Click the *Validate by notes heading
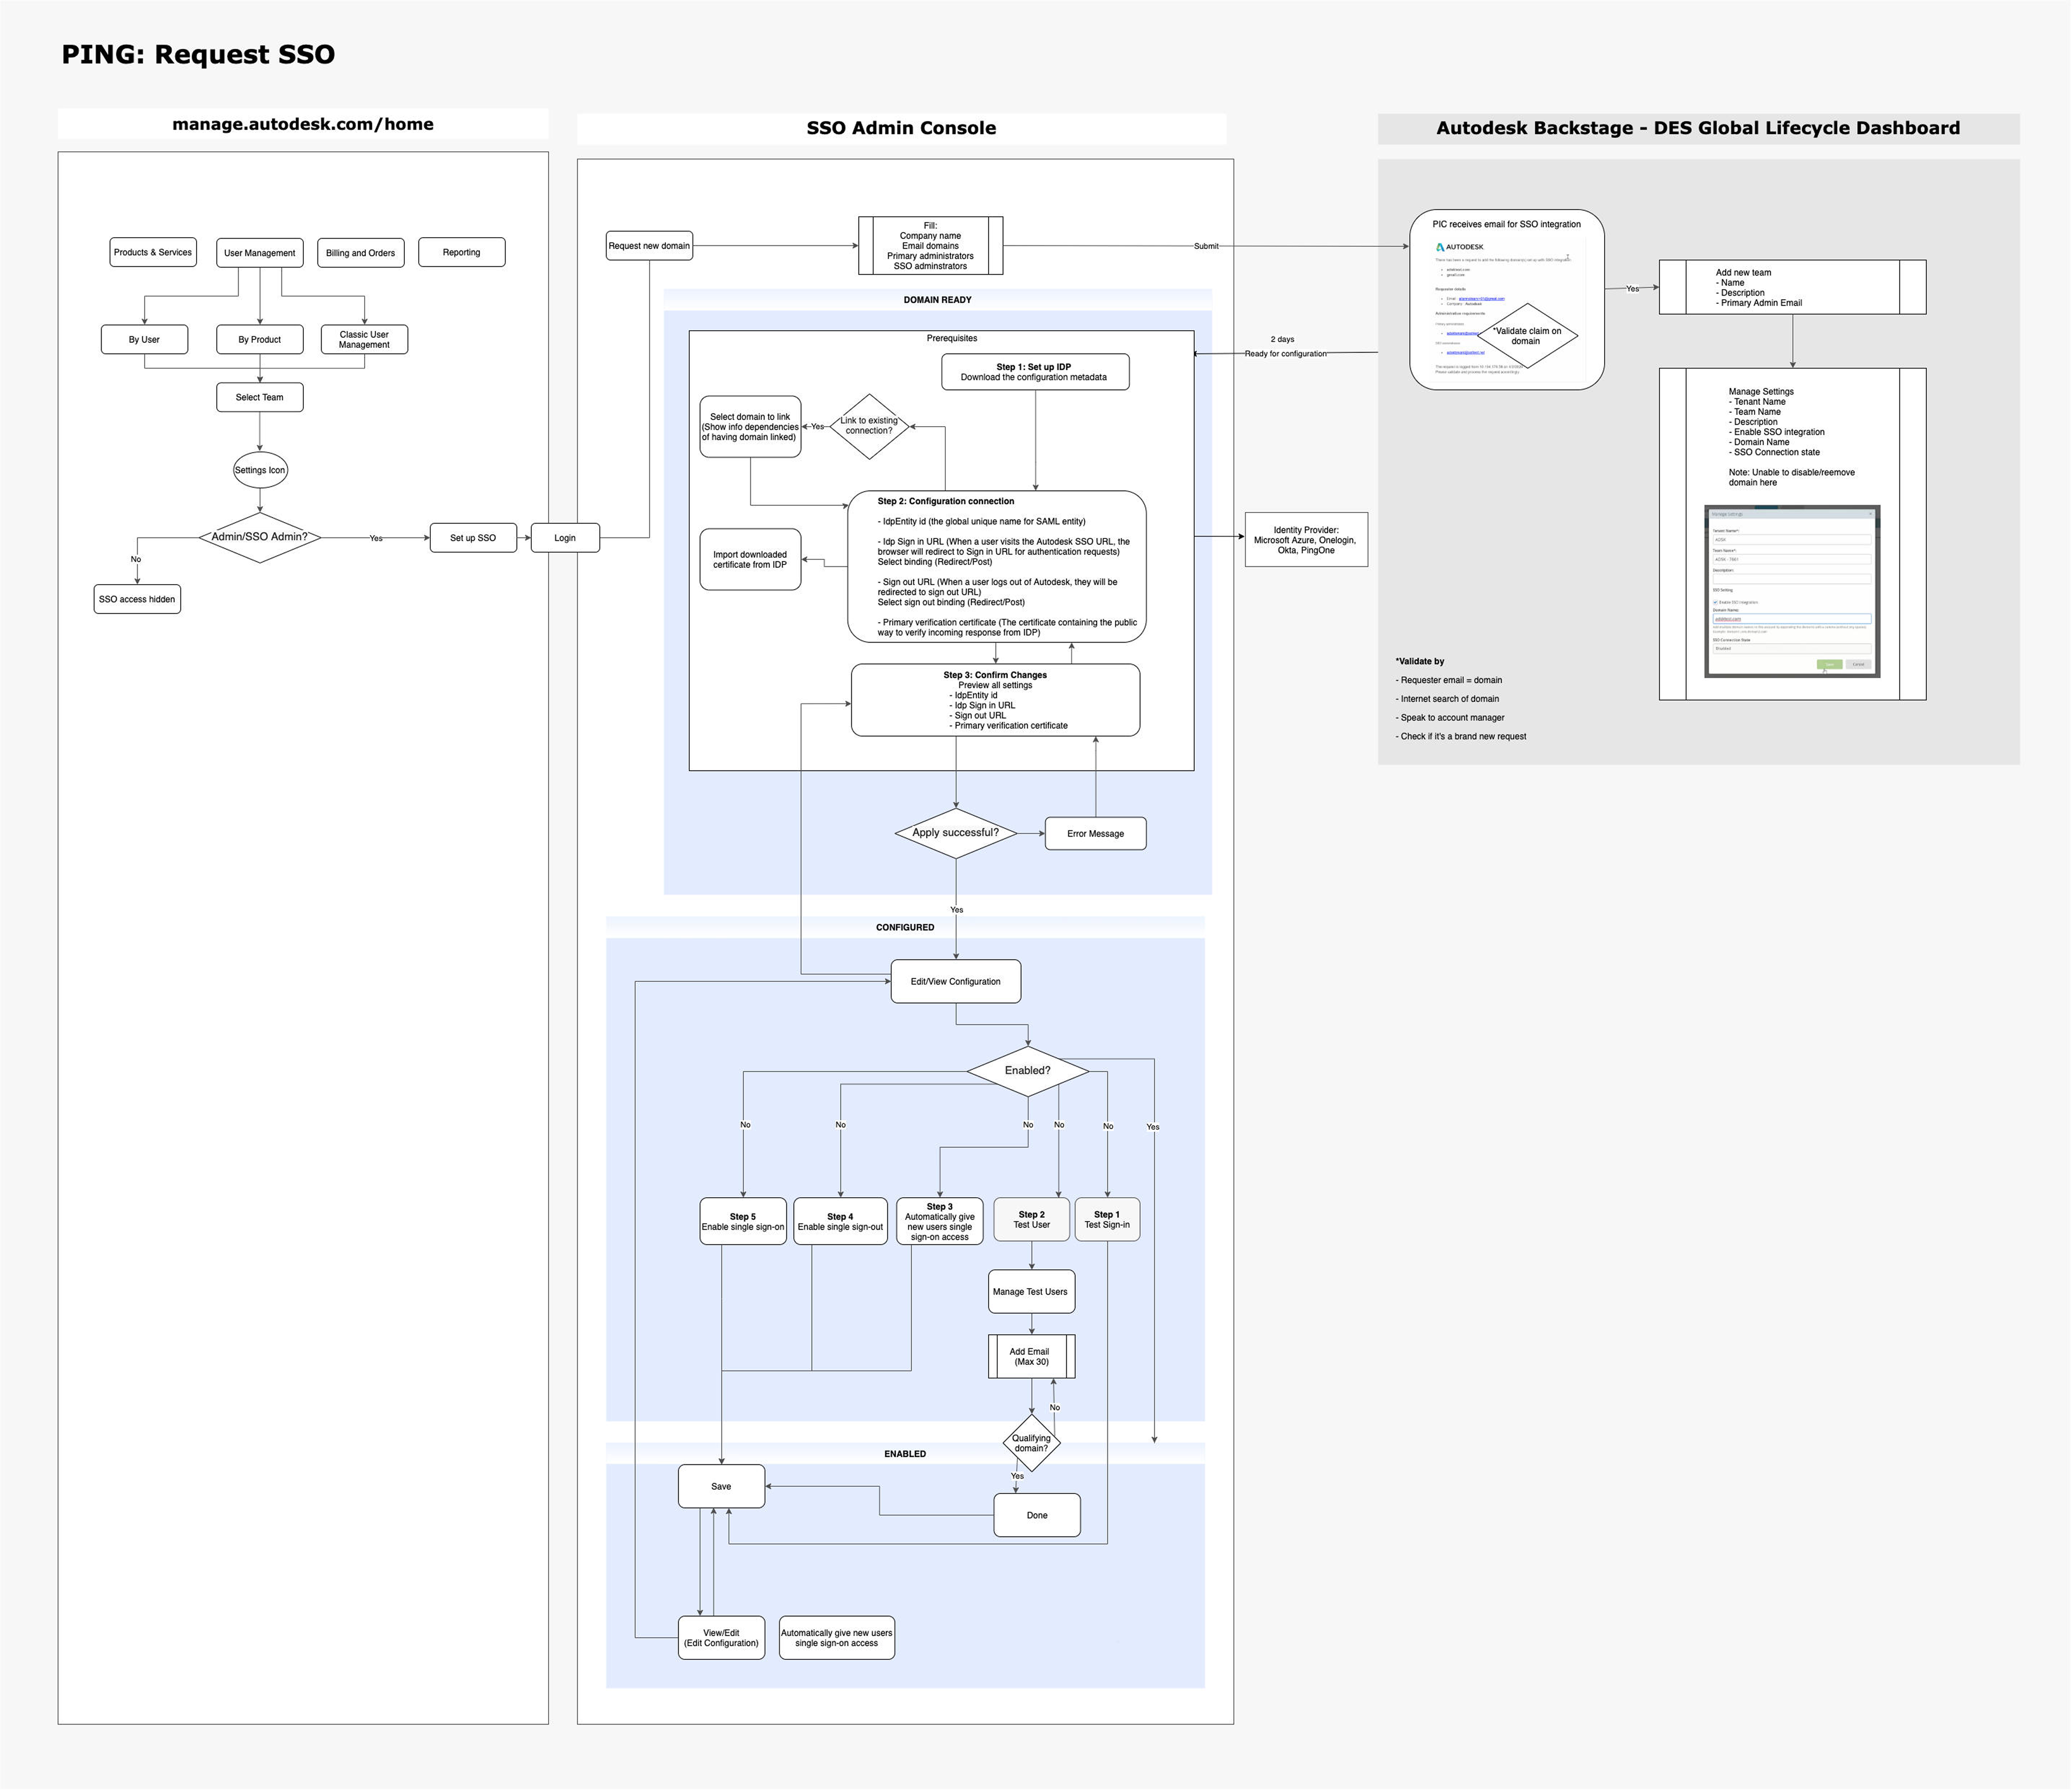Viewport: 2072px width, 1790px height. (x=1420, y=661)
